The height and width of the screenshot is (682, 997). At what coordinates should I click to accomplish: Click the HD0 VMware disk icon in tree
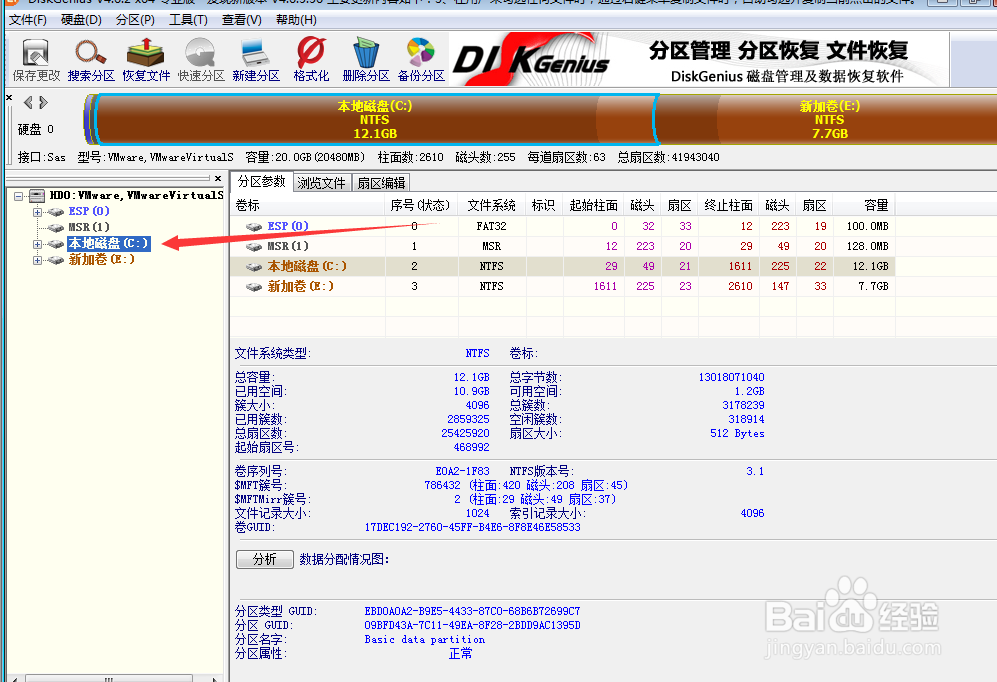(x=38, y=195)
